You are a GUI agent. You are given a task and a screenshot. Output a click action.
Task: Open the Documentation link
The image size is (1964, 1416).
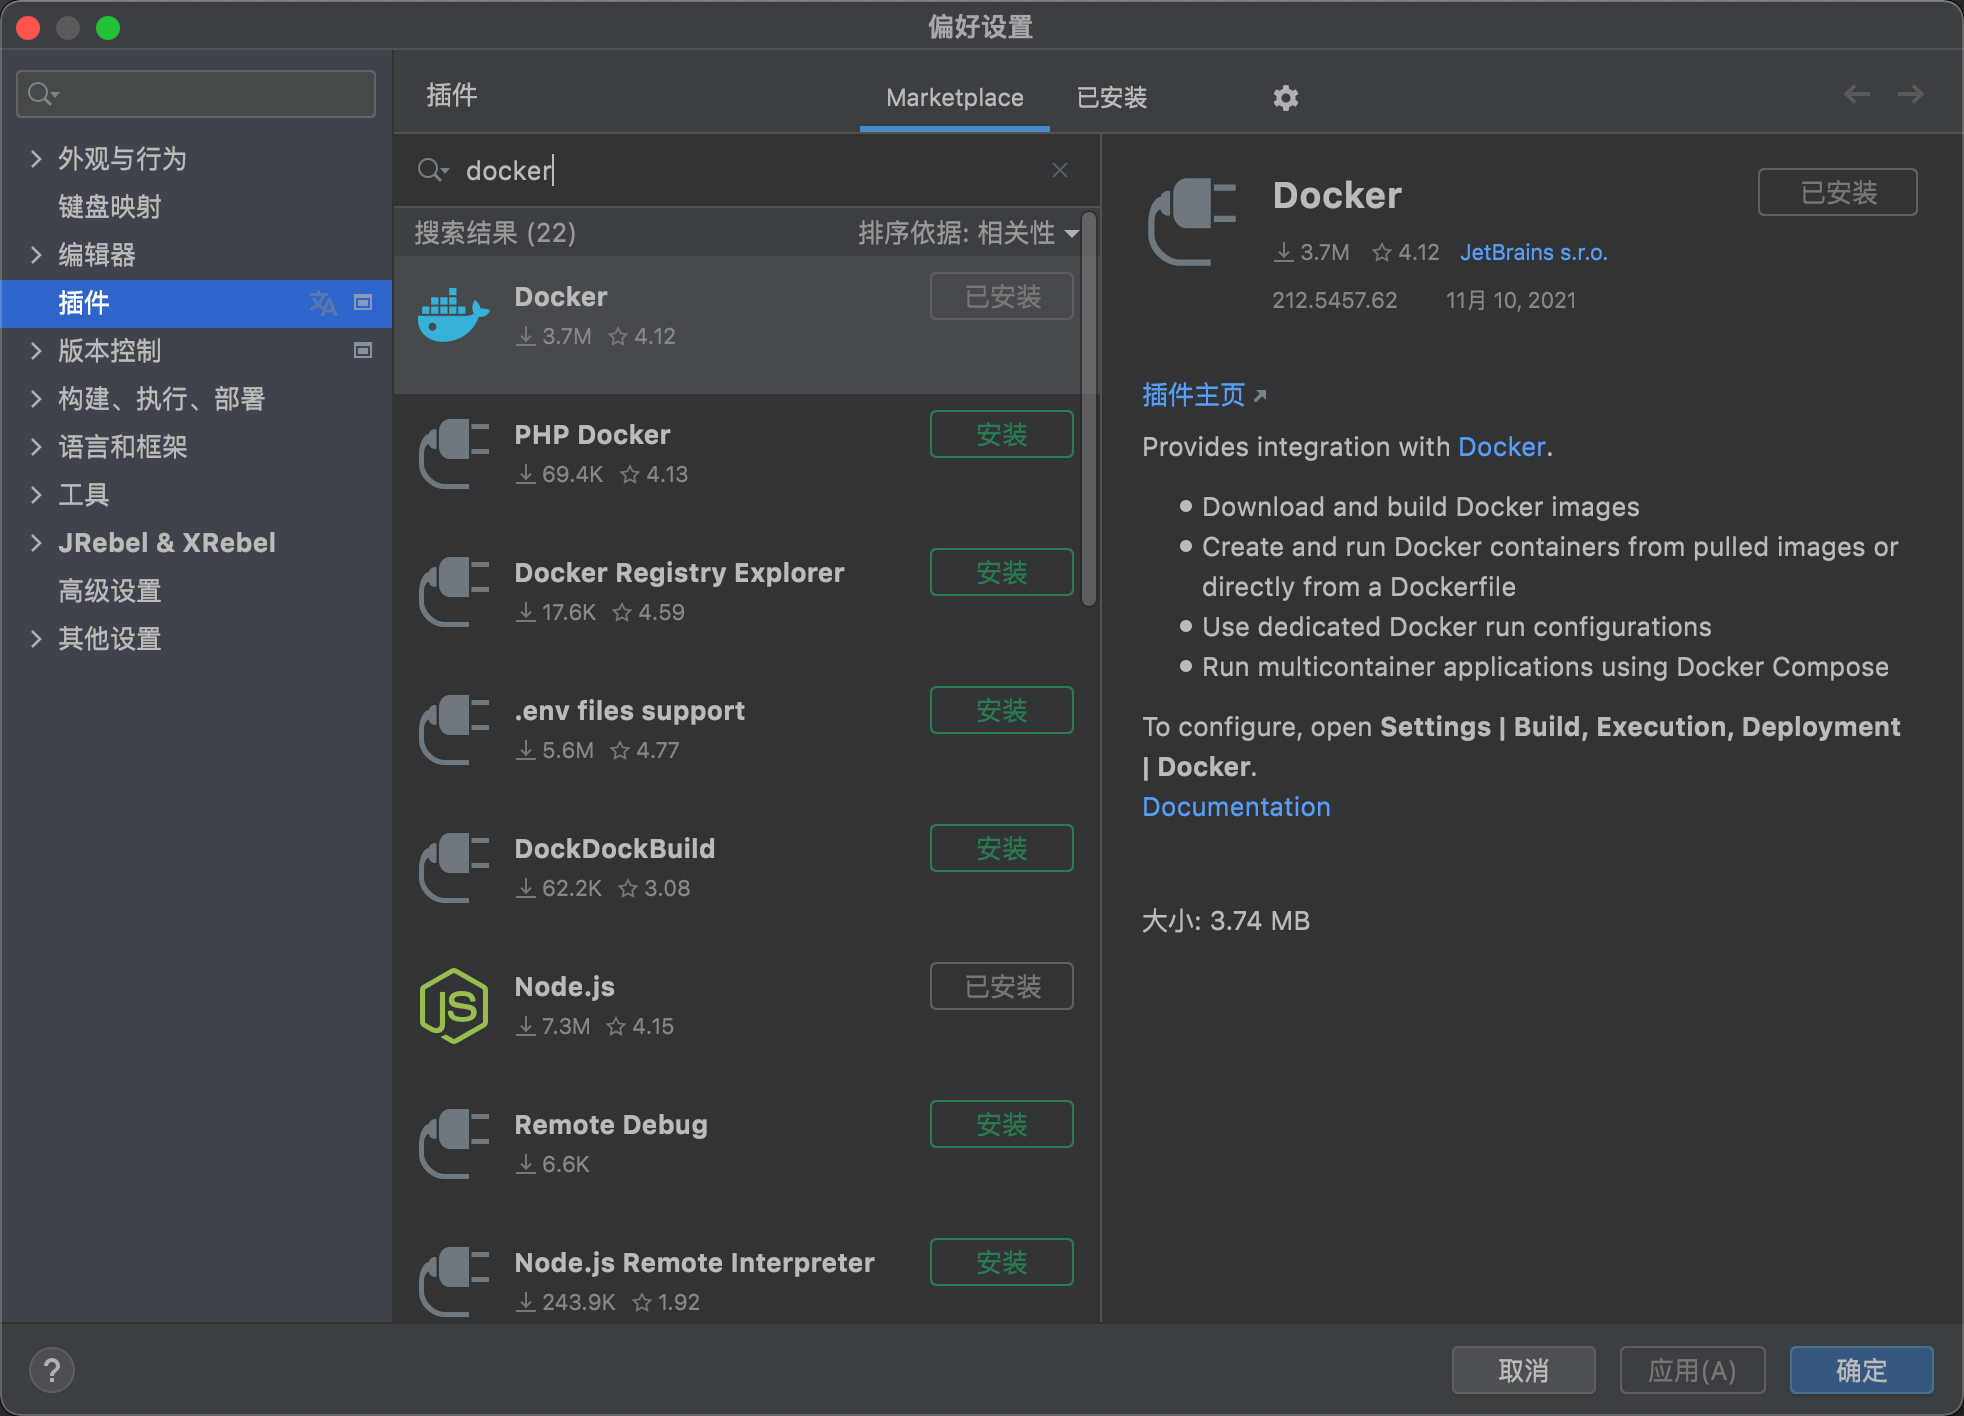[1236, 807]
